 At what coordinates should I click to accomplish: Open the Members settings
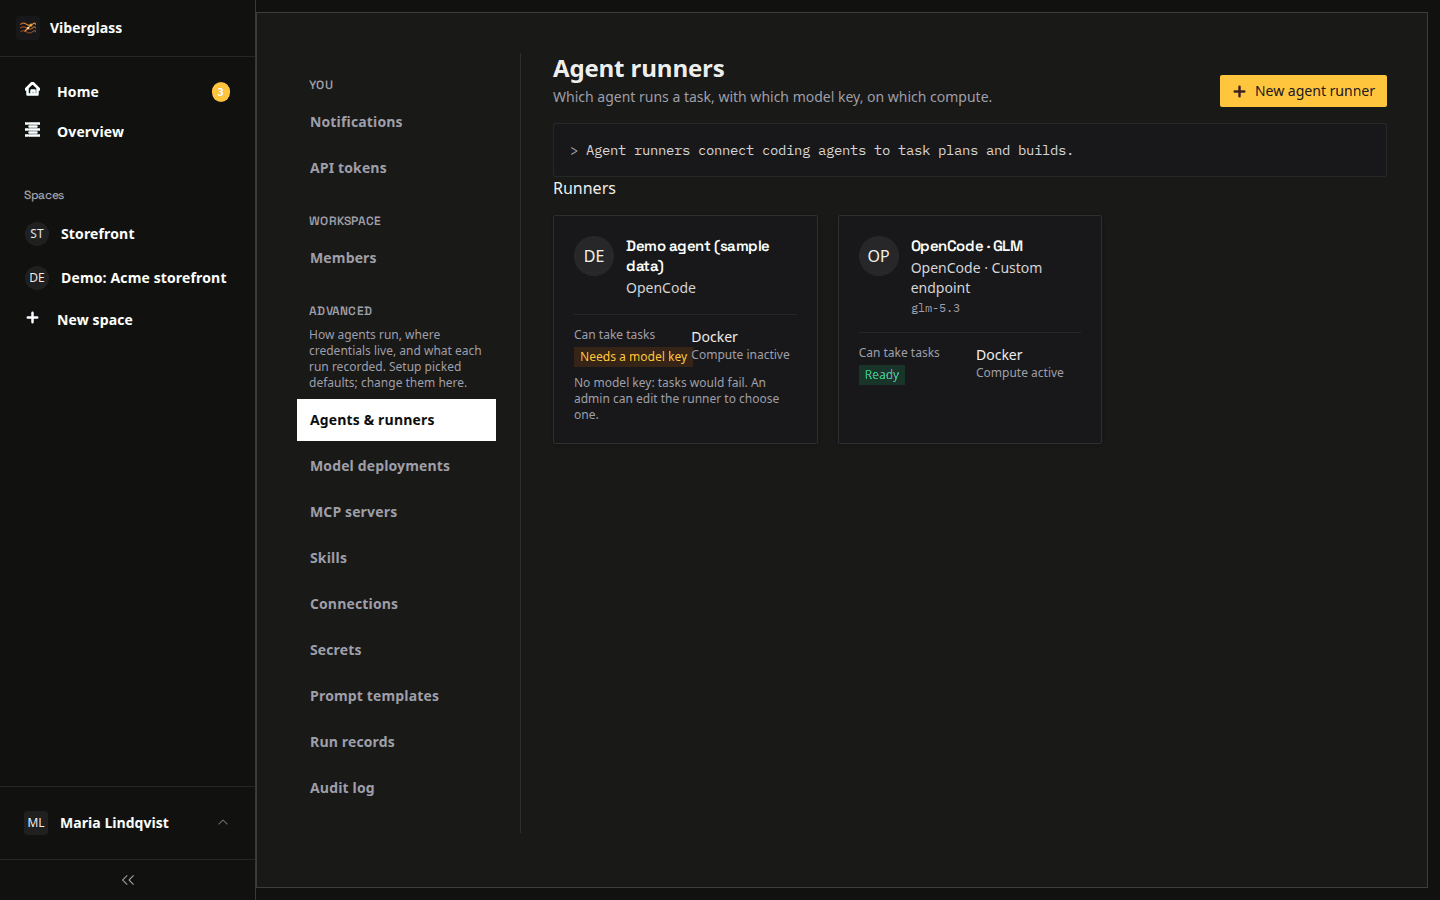[396, 258]
